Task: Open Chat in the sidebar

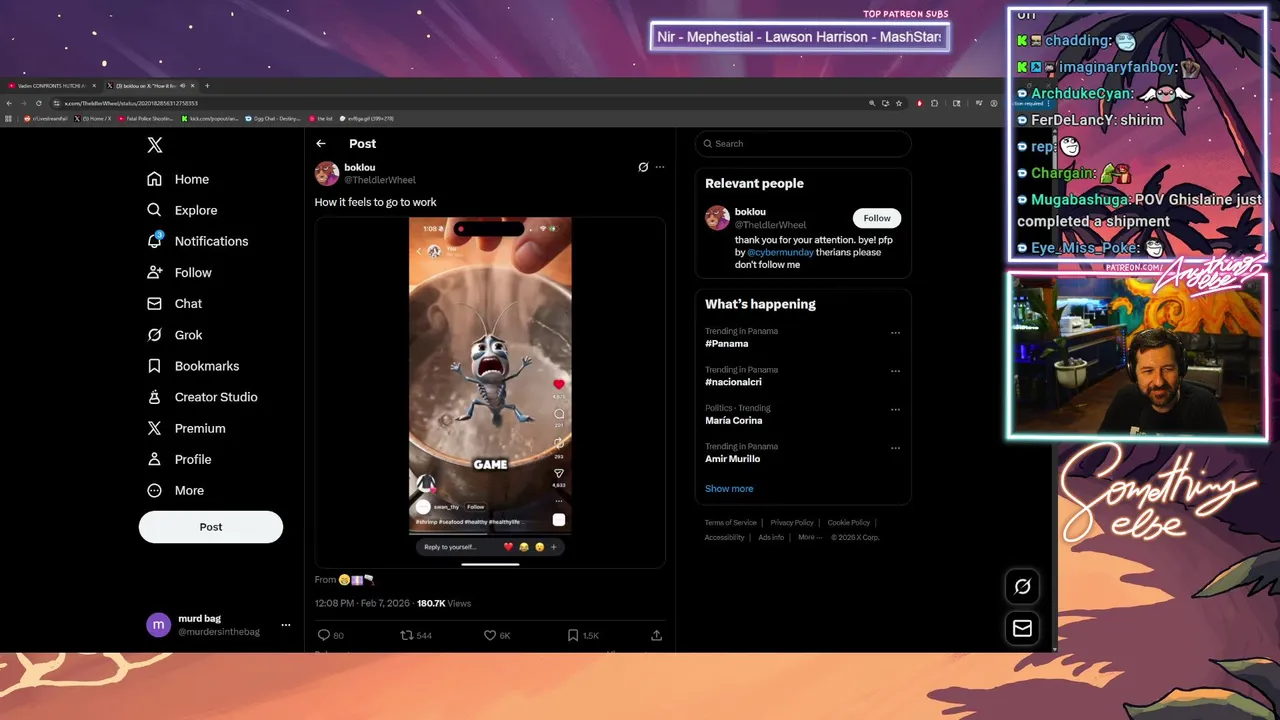Action: [174, 303]
